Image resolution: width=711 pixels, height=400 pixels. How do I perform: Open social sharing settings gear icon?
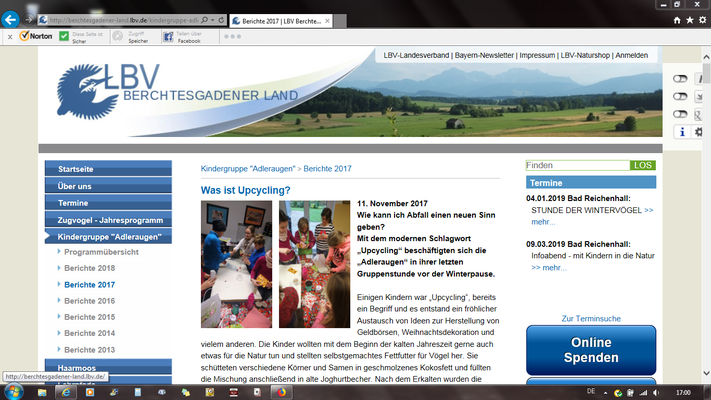pyautogui.click(x=699, y=132)
